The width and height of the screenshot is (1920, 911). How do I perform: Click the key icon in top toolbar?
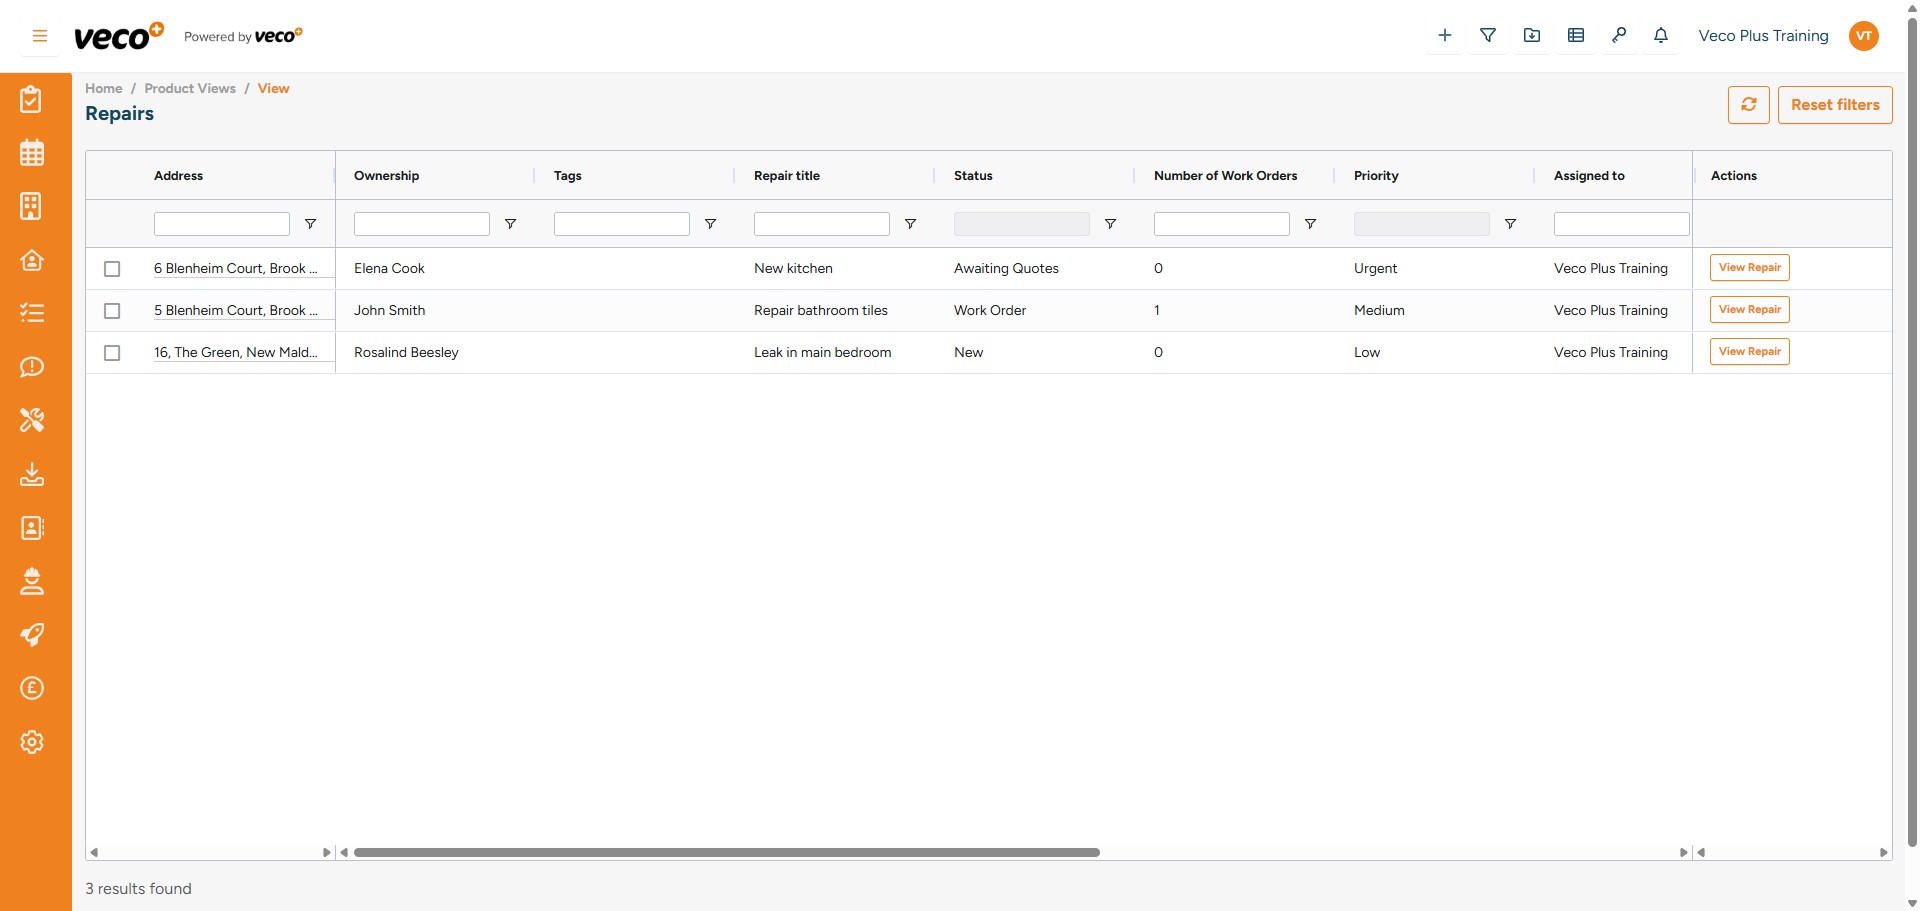tap(1618, 36)
